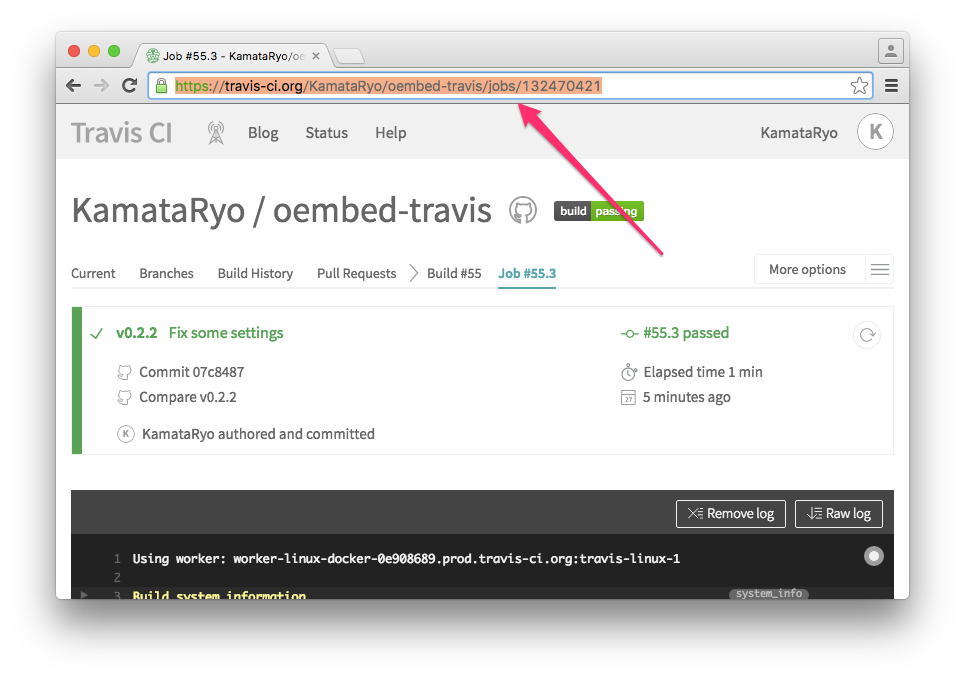
Task: Open the Help link
Action: 390,133
